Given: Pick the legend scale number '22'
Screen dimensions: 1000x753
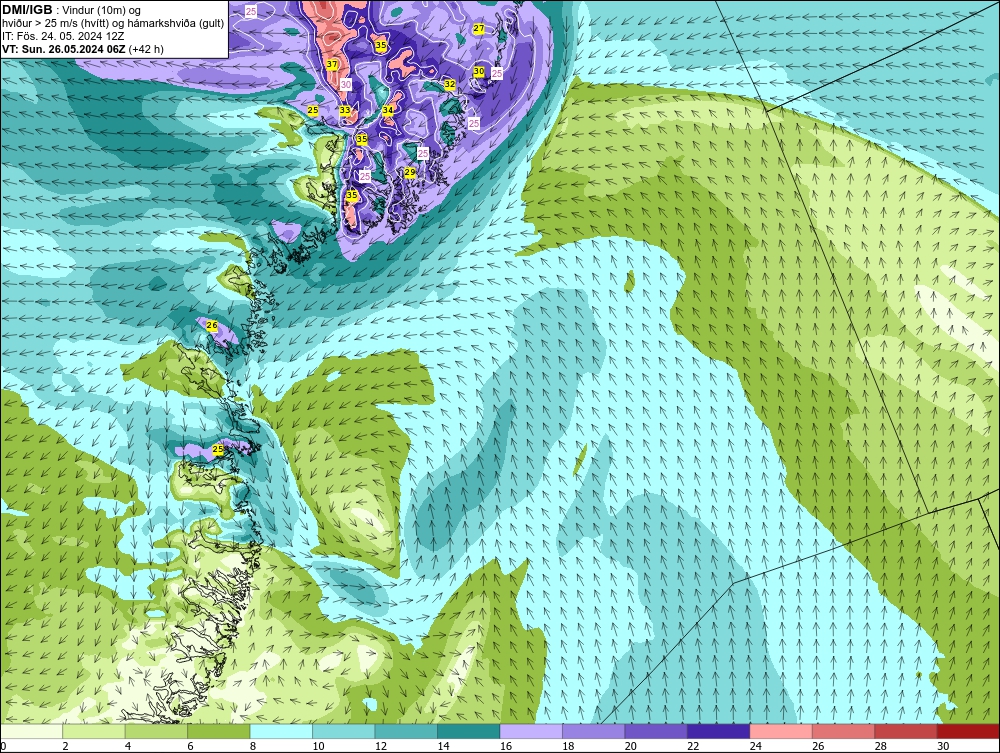Looking at the screenshot, I should (693, 746).
